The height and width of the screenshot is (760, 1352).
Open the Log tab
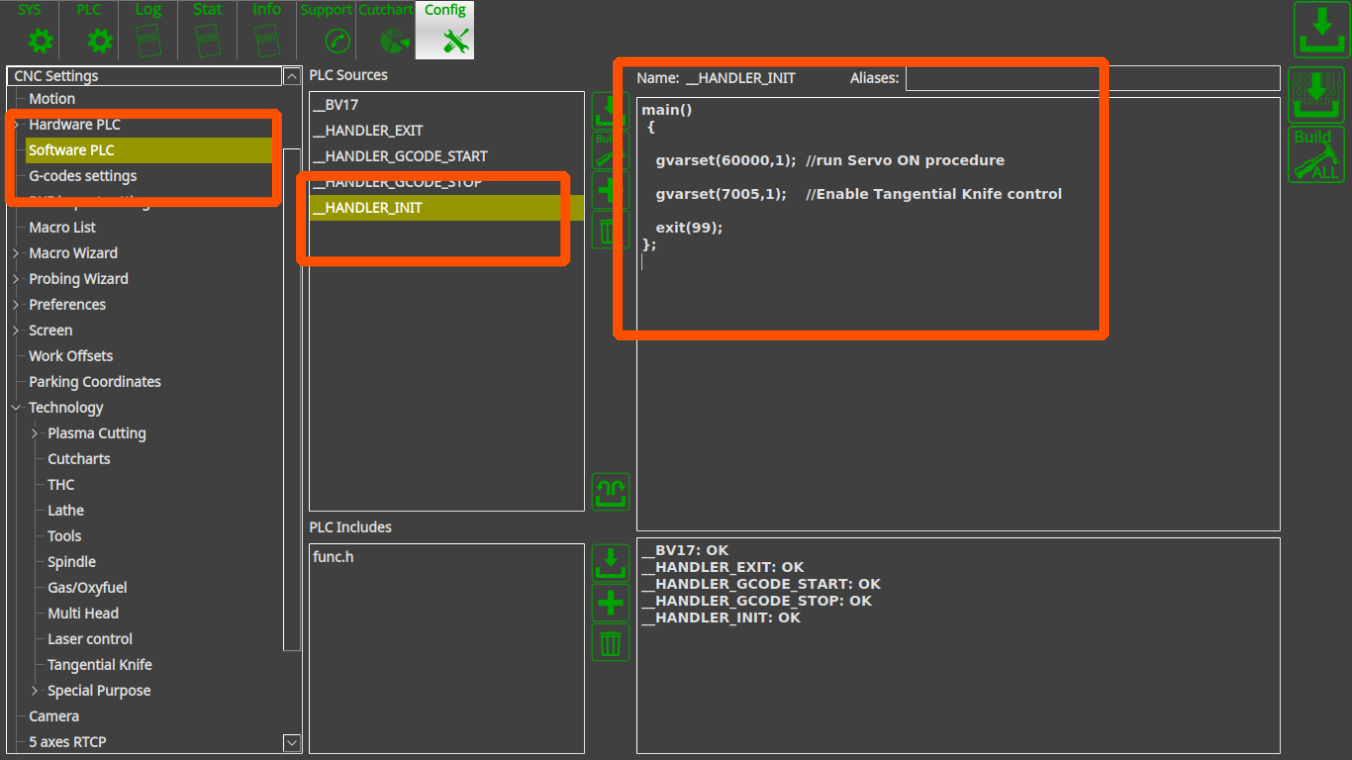[x=148, y=30]
